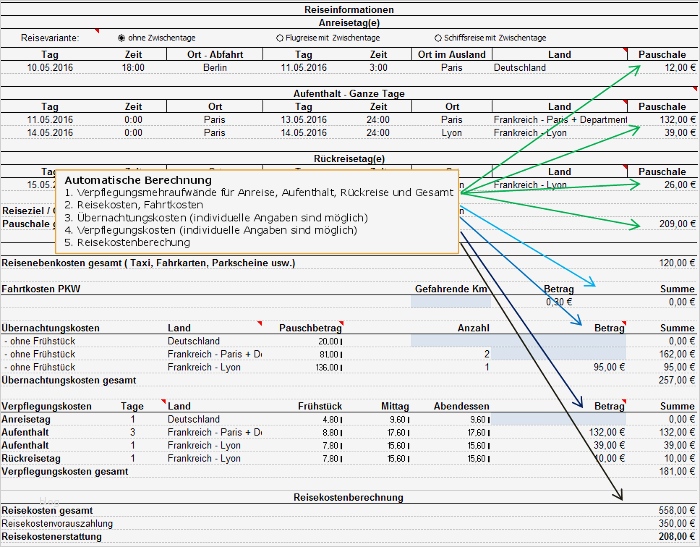Select the Deutschland Anzahl input cell
The width and height of the screenshot is (700, 547).
[451, 341]
